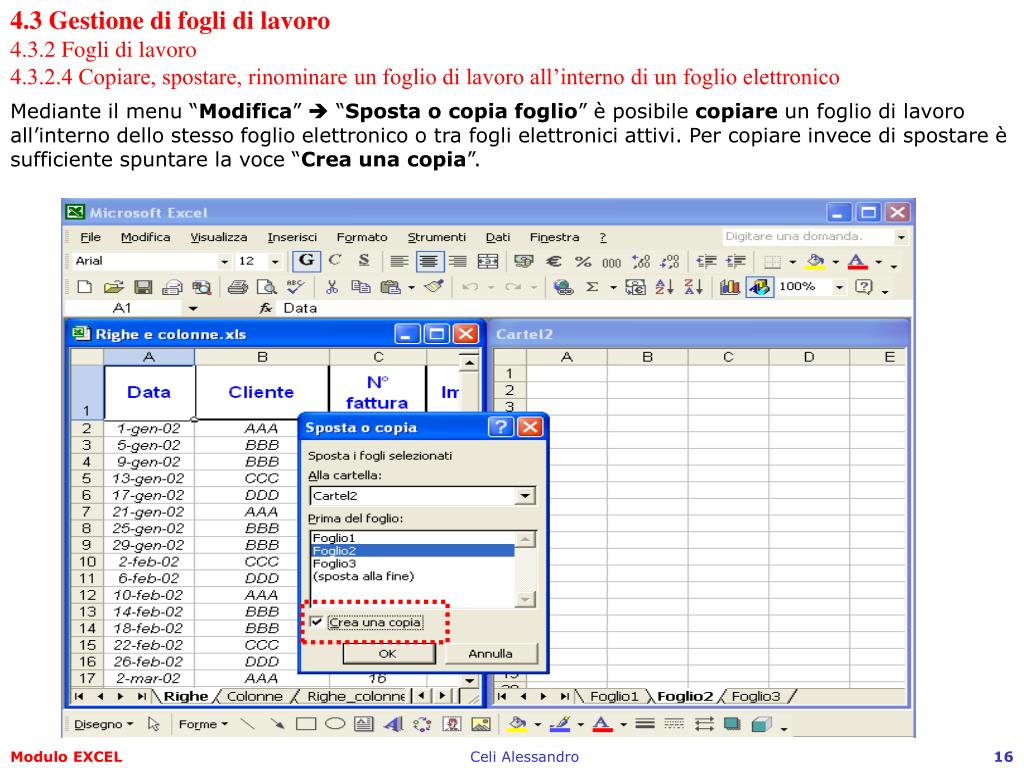Expand the paste options arrow

pos(411,287)
